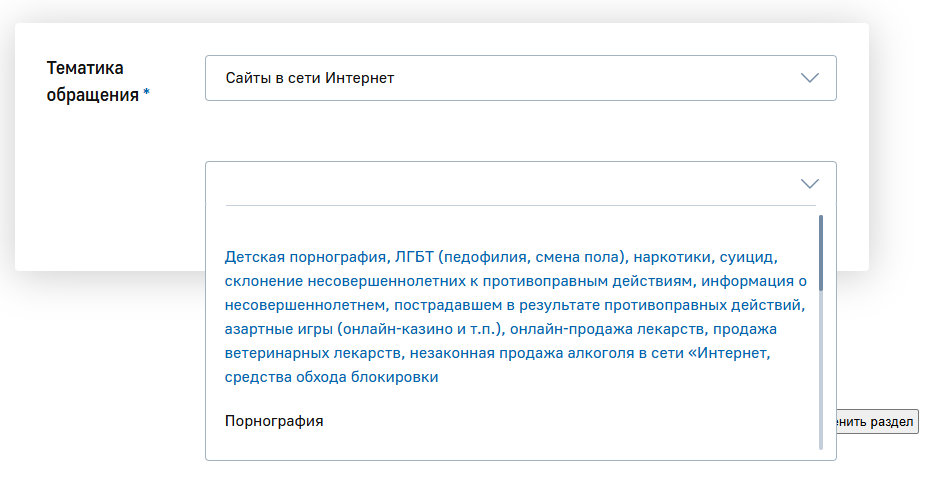Click the option line mentioning "азартные игры (онлайн-казино"
This screenshot has height=477, width=928.
click(500, 328)
